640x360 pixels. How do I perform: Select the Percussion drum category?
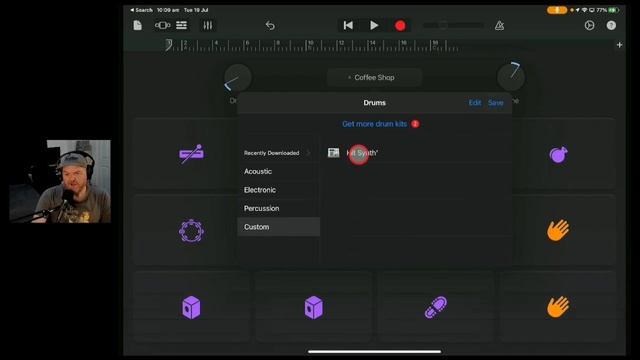click(x=278, y=208)
